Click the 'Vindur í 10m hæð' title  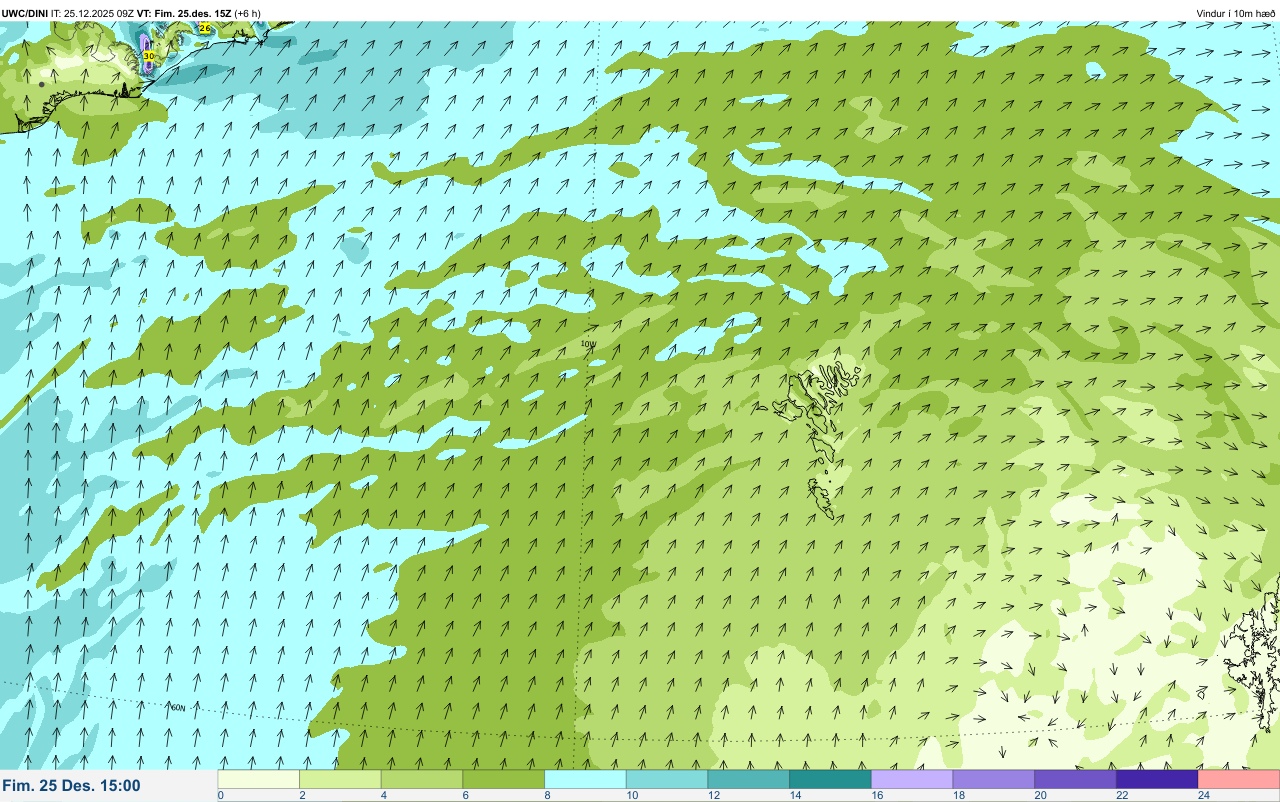[x=1236, y=13]
